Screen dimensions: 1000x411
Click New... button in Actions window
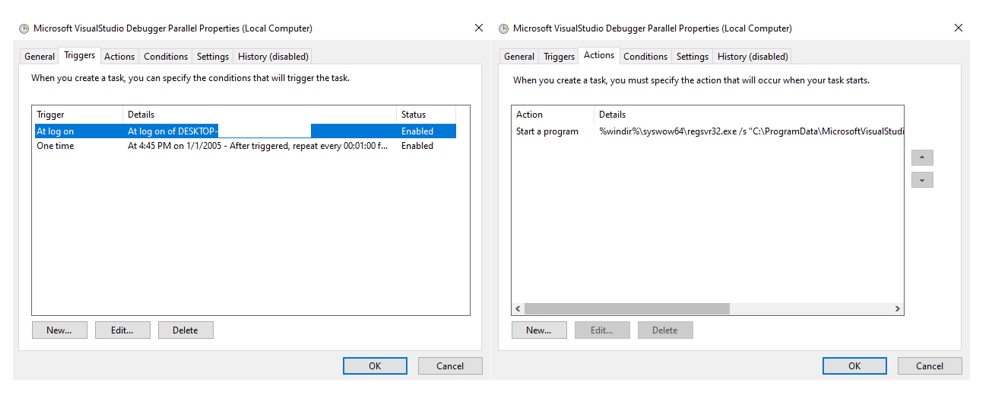(x=538, y=330)
